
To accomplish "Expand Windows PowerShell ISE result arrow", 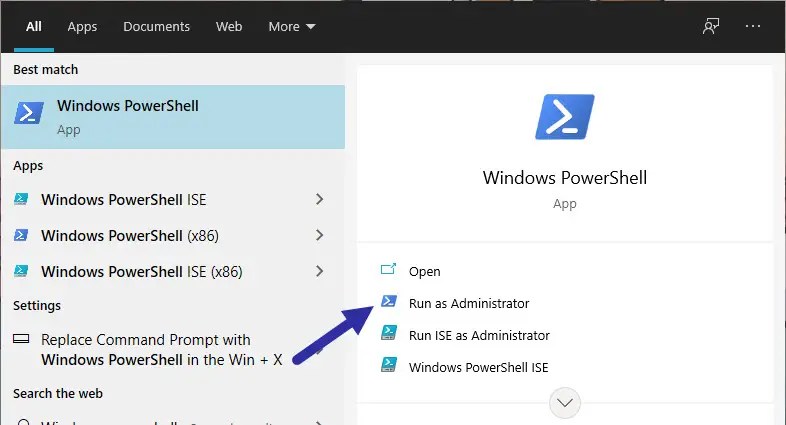I will pos(319,199).
